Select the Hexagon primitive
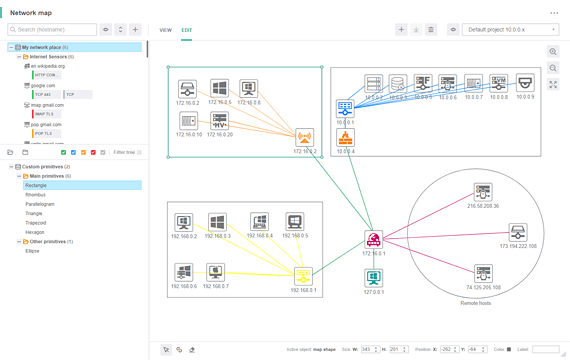Viewport: 570px width, 360px height. [35, 232]
